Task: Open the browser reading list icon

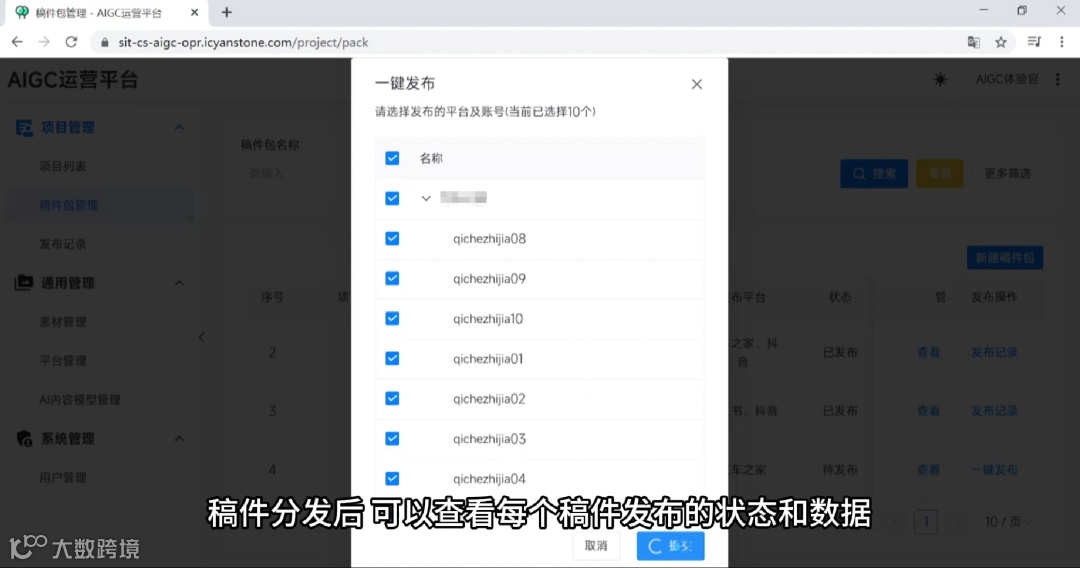Action: point(1034,42)
